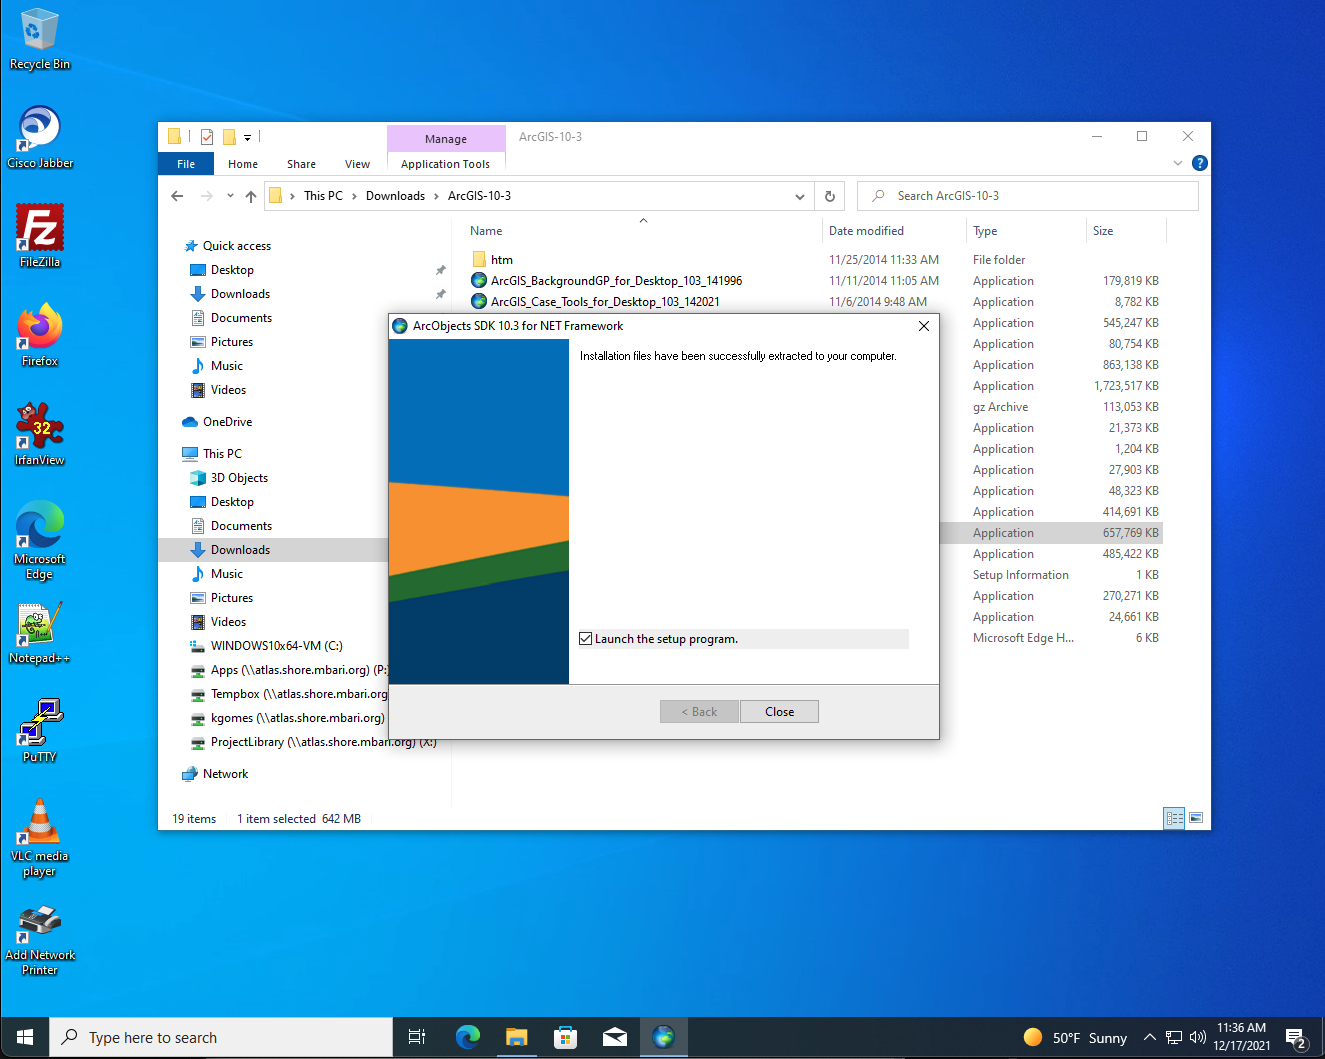Select OneDrive in navigation pane
Screen dimensions: 1325x1059
[227, 422]
